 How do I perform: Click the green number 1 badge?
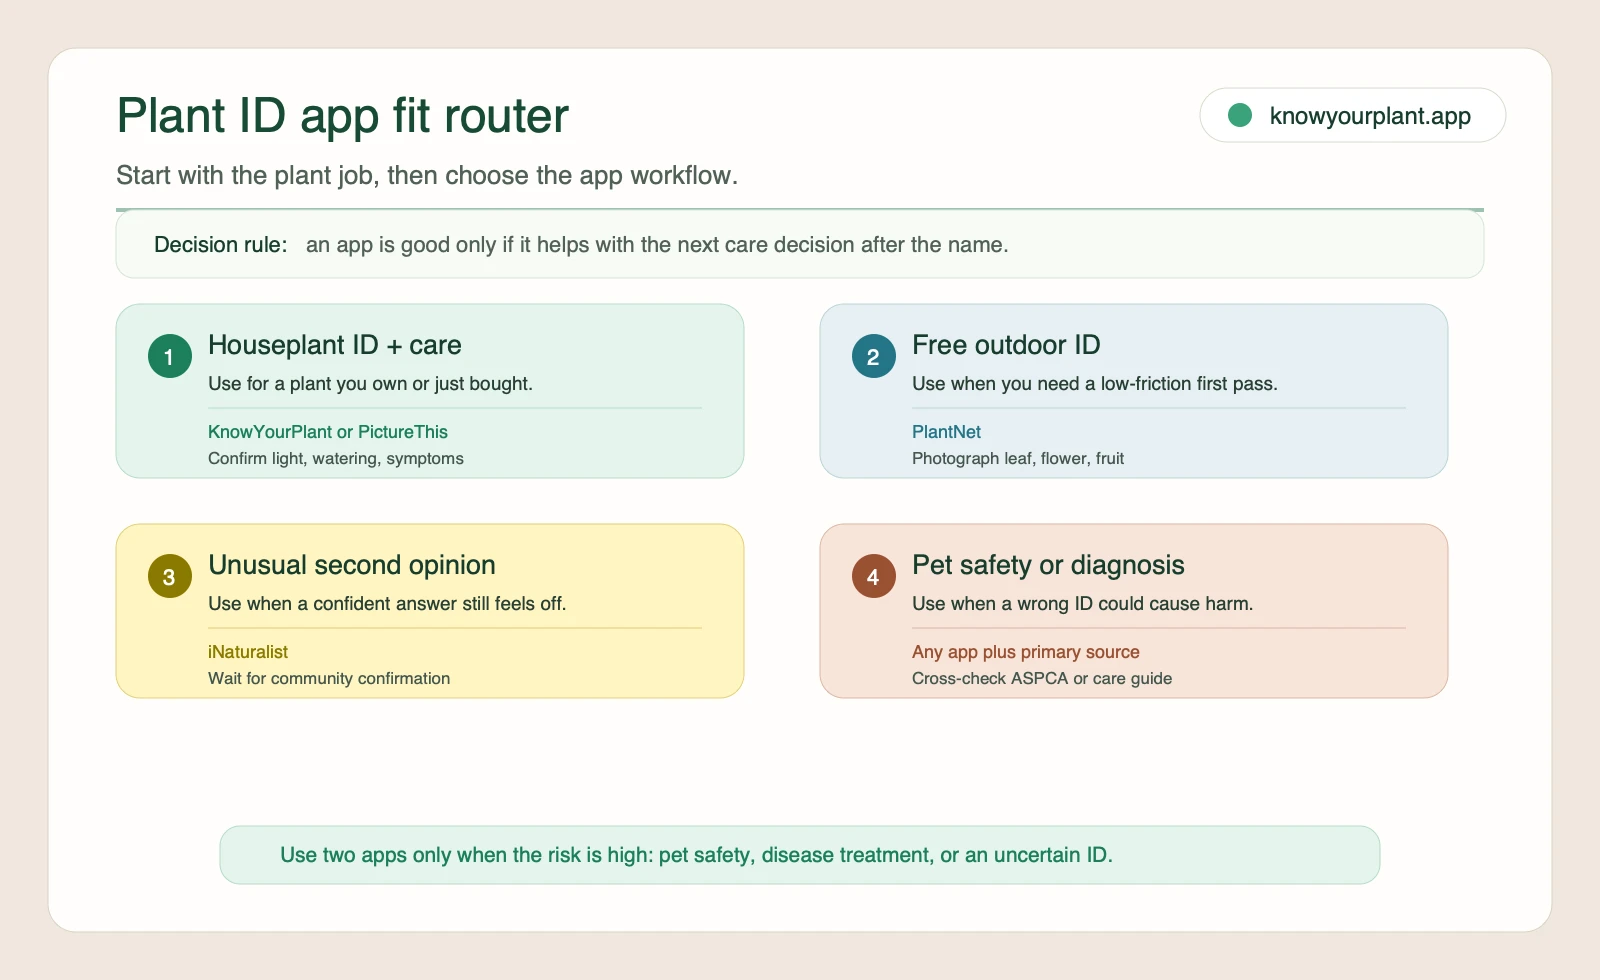click(169, 356)
